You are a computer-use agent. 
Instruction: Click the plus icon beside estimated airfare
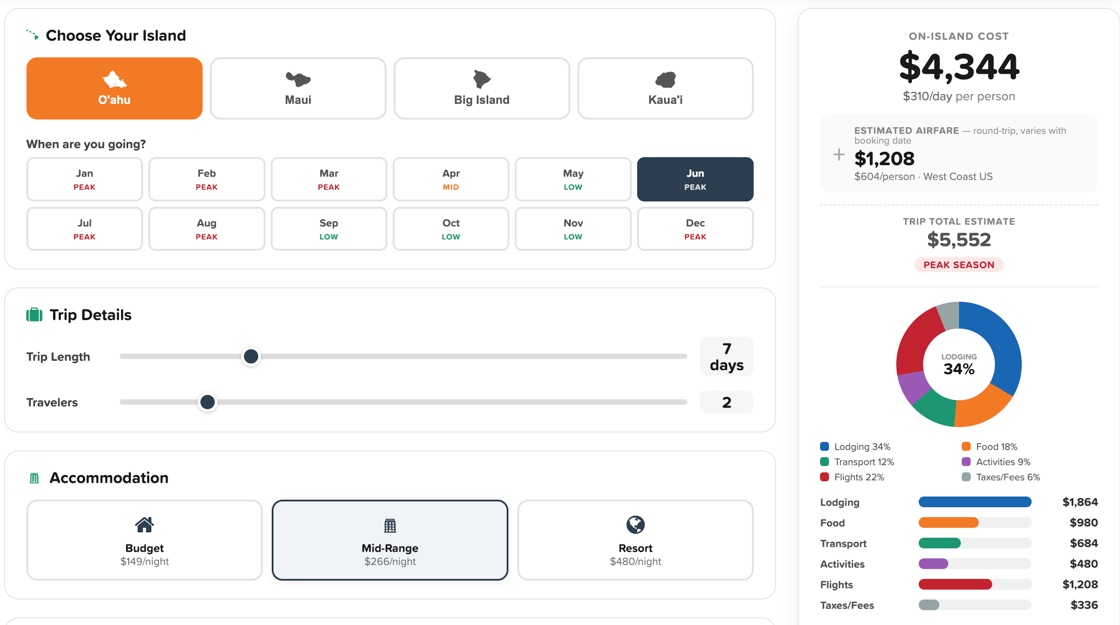[839, 154]
